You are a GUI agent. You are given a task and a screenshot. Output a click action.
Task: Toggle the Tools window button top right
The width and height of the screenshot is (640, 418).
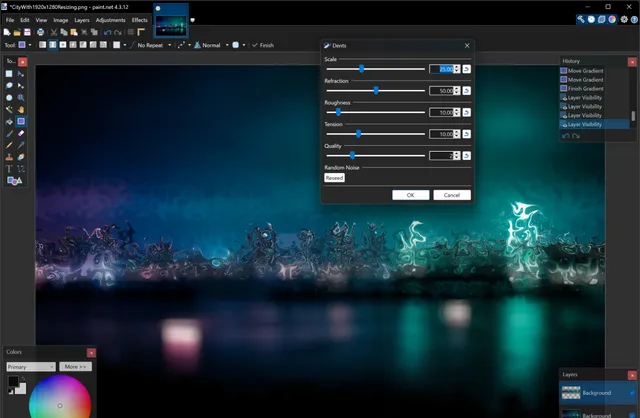coord(580,19)
